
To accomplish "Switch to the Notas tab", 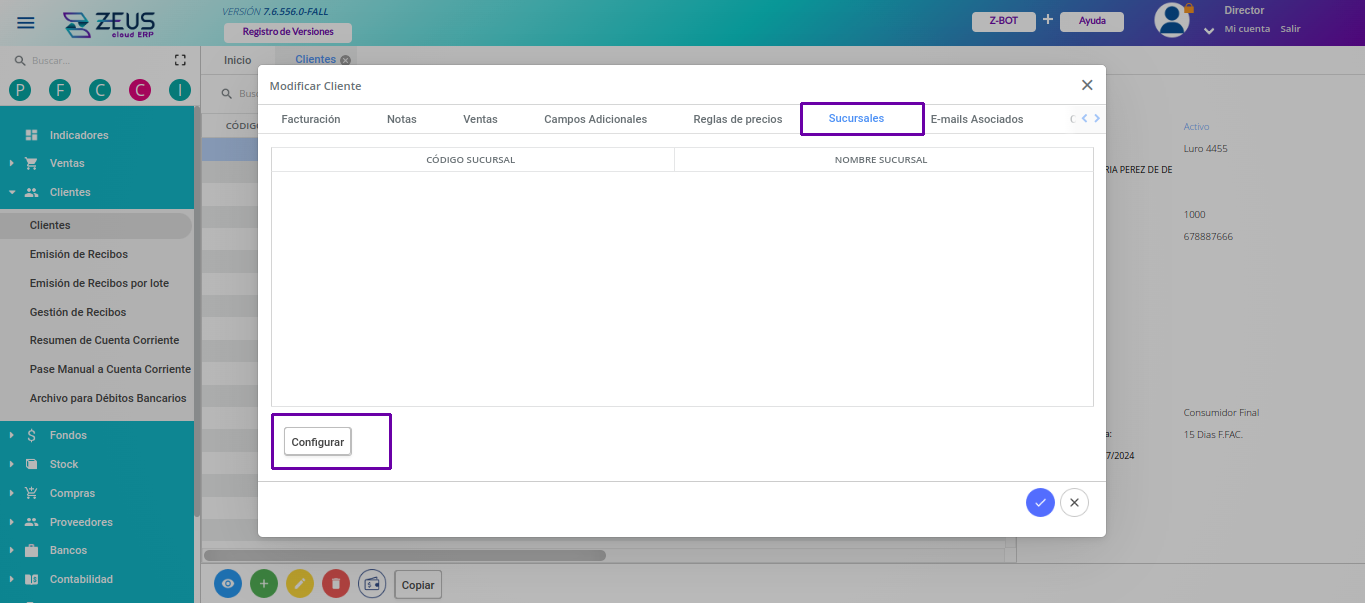I will click(x=402, y=119).
